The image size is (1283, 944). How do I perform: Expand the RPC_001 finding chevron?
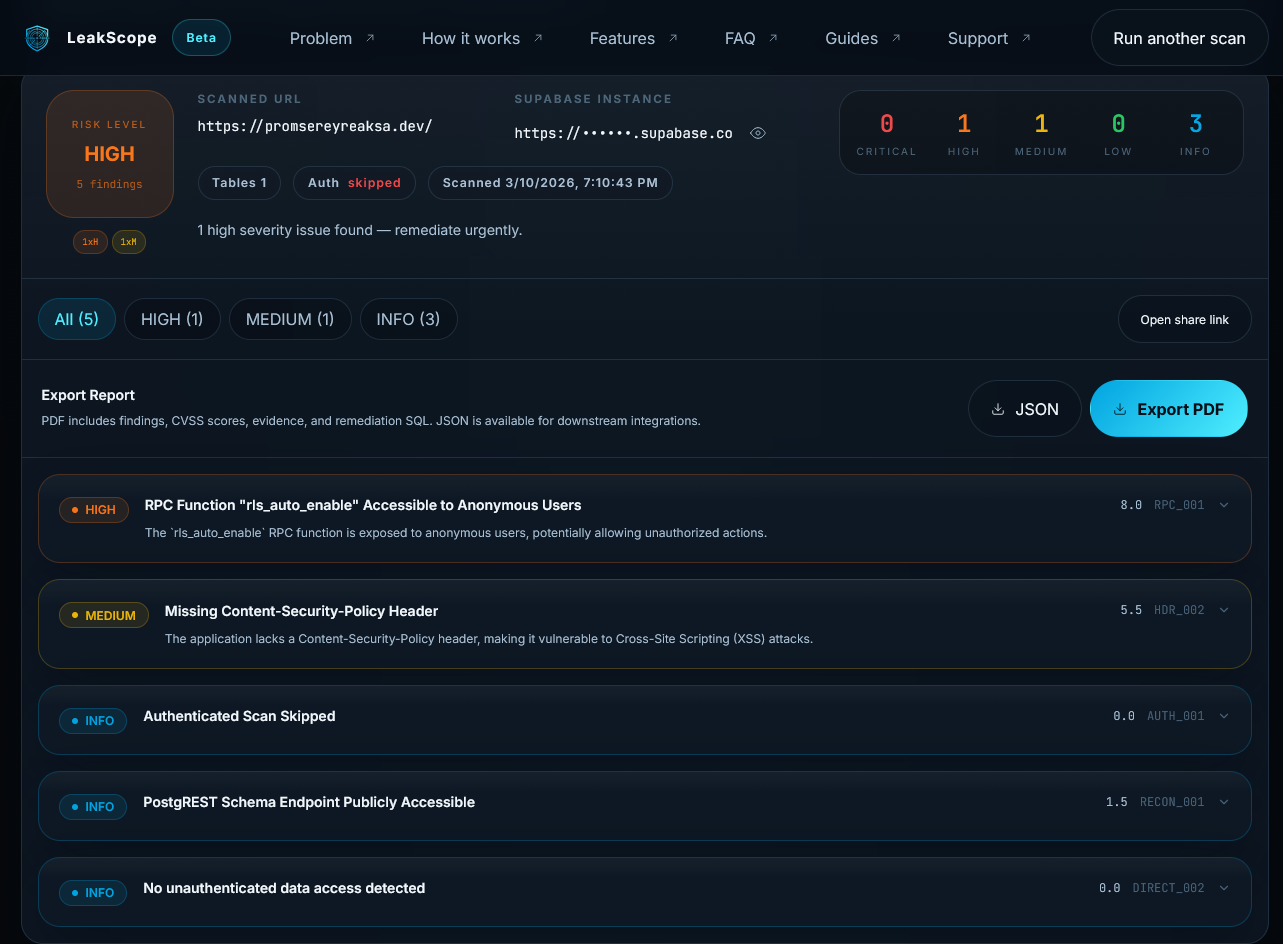click(1224, 505)
